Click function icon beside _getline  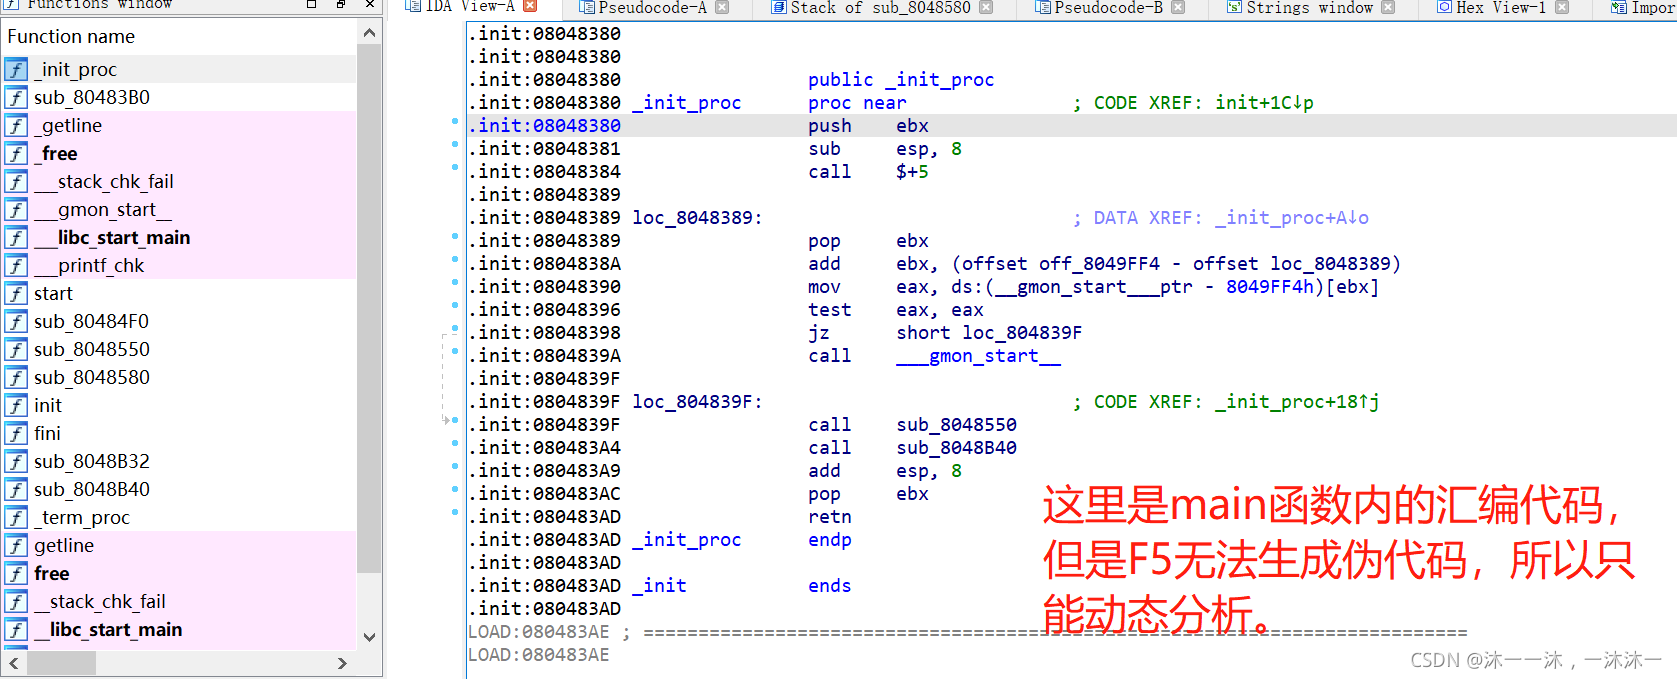pos(16,125)
